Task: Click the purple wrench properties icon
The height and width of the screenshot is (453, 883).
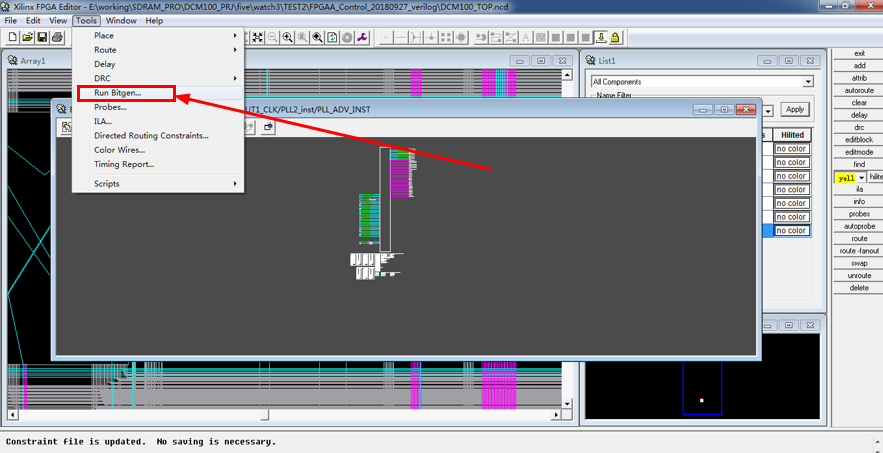Action: pos(362,38)
